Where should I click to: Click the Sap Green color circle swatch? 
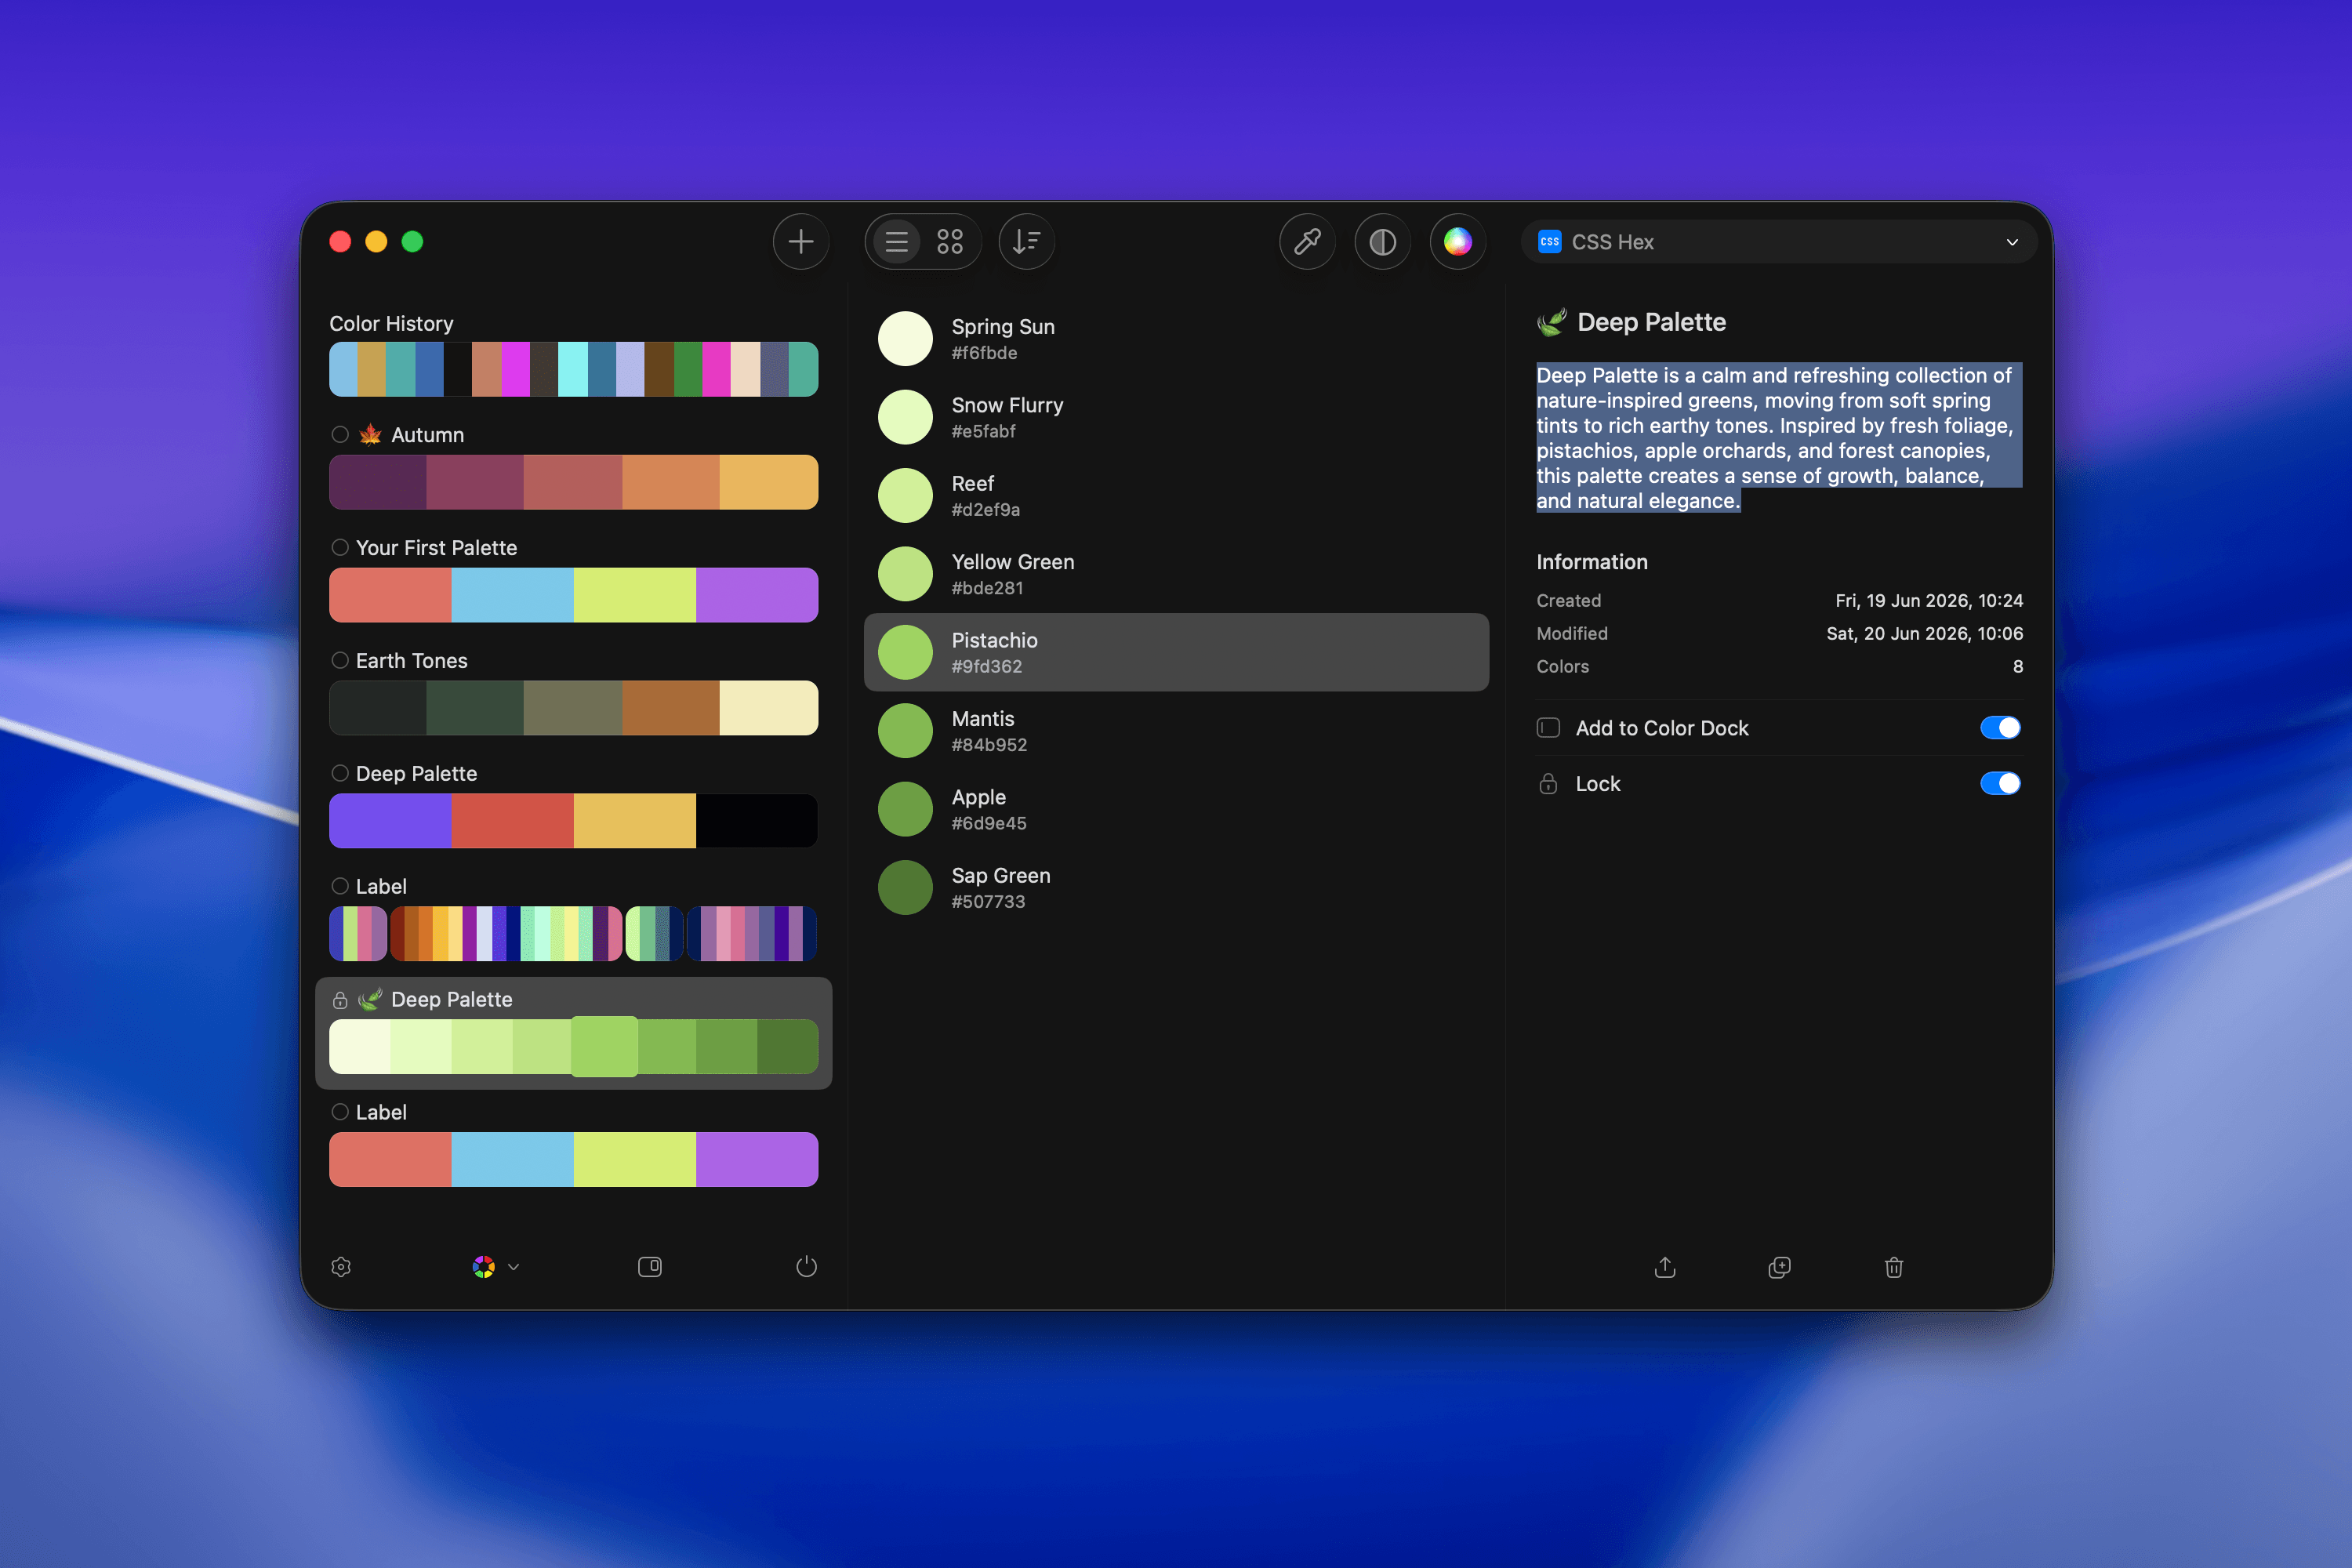(x=905, y=888)
